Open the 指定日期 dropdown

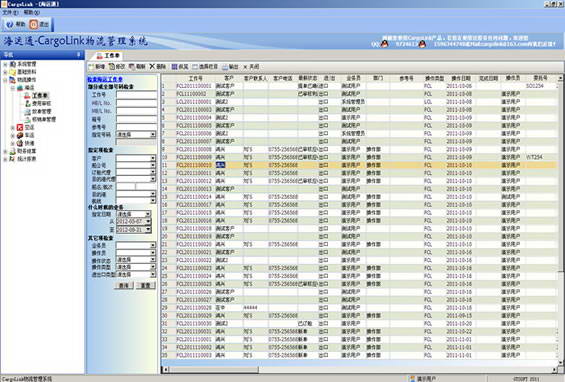[148, 214]
